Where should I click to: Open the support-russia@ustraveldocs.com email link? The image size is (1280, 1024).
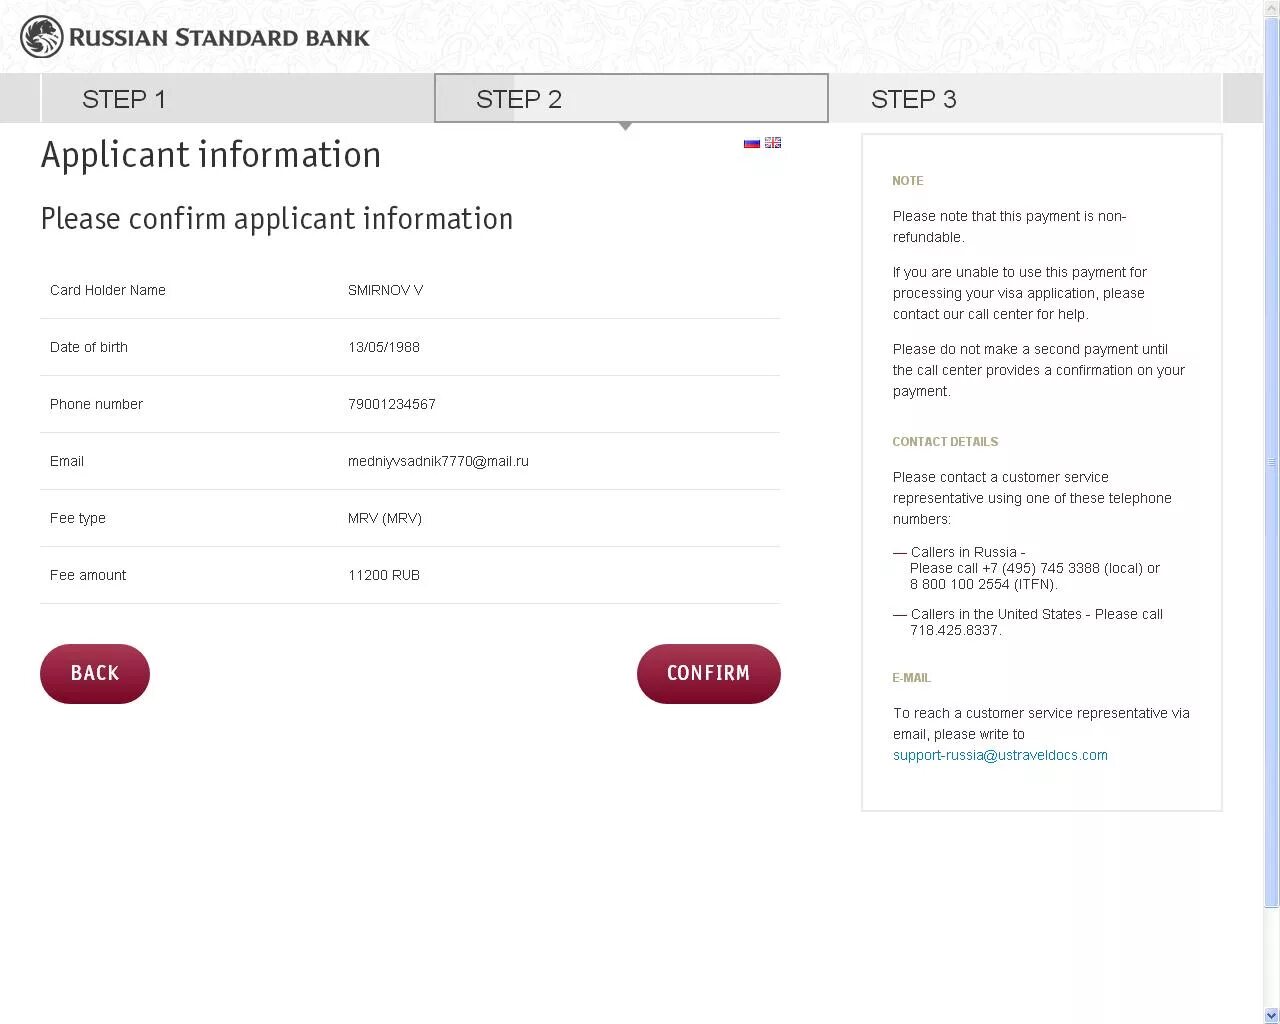pos(1000,755)
